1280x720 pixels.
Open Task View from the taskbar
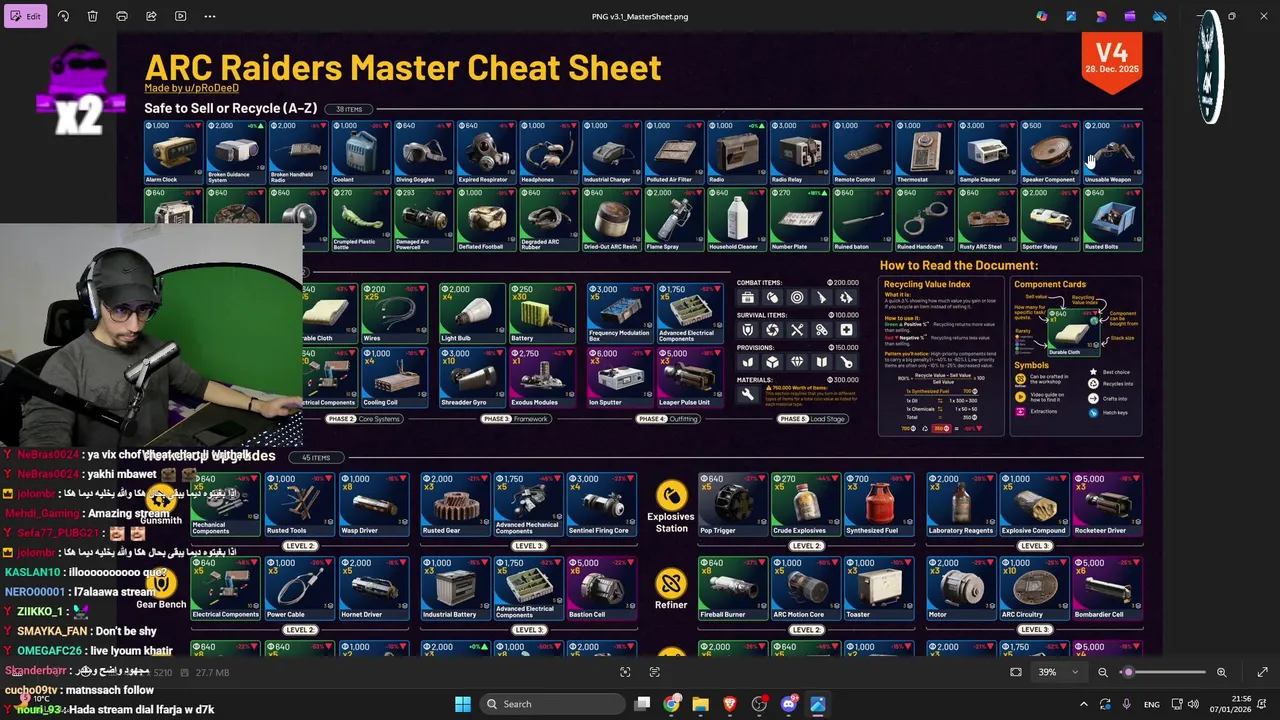coord(643,704)
